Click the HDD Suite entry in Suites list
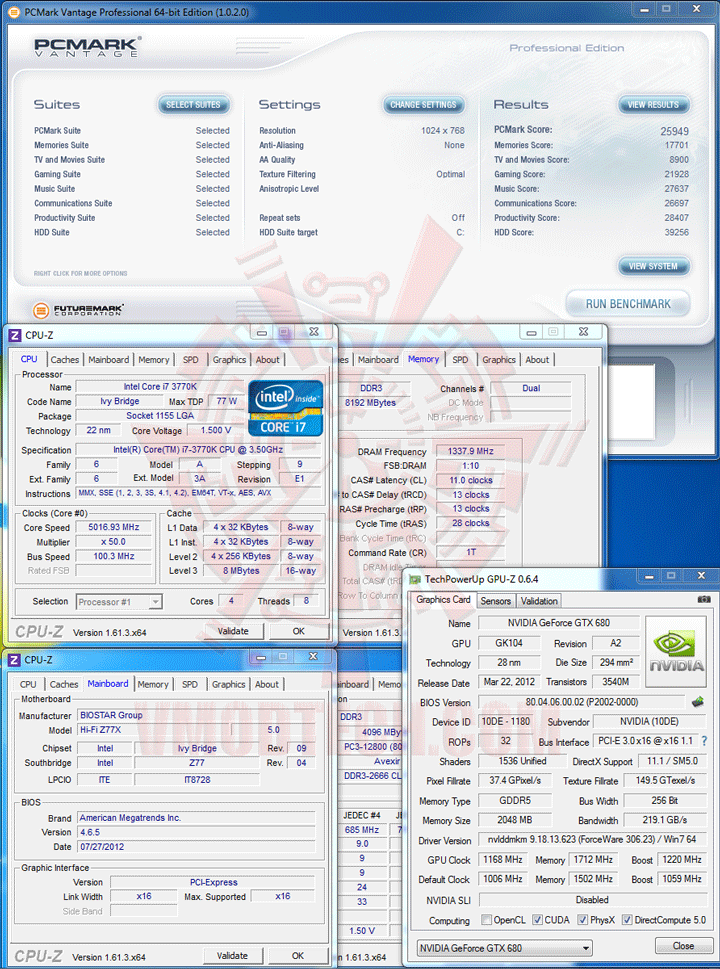 [x=52, y=232]
